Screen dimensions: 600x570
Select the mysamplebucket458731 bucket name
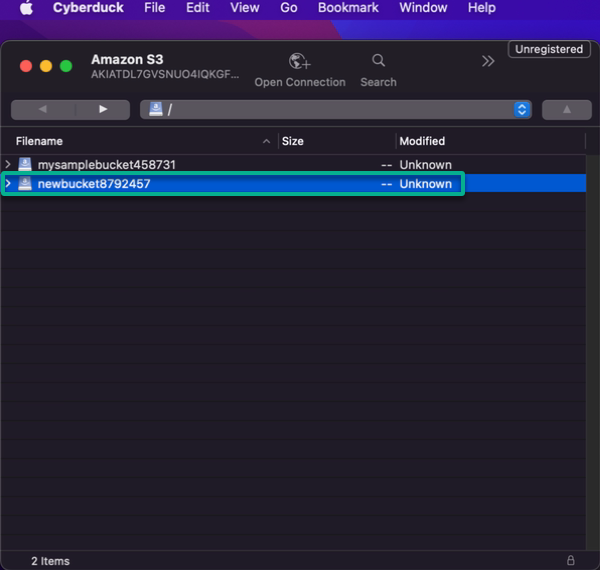pos(106,165)
